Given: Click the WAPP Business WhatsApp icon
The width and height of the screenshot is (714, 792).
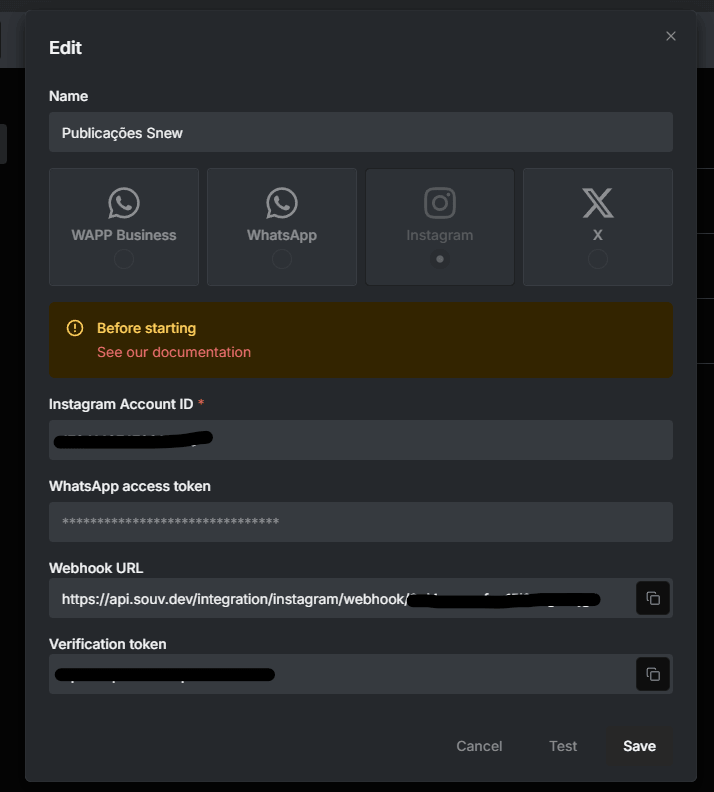Looking at the screenshot, I should 124,203.
